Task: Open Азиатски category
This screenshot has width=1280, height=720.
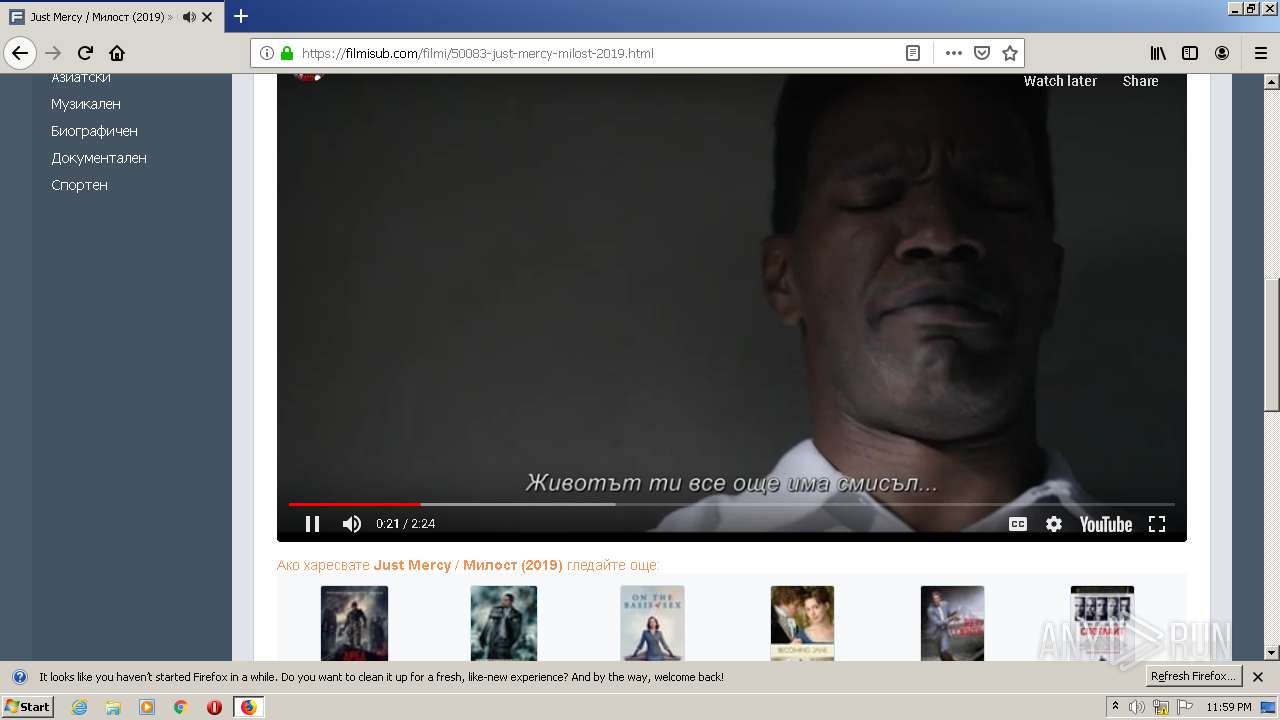Action: click(x=81, y=77)
